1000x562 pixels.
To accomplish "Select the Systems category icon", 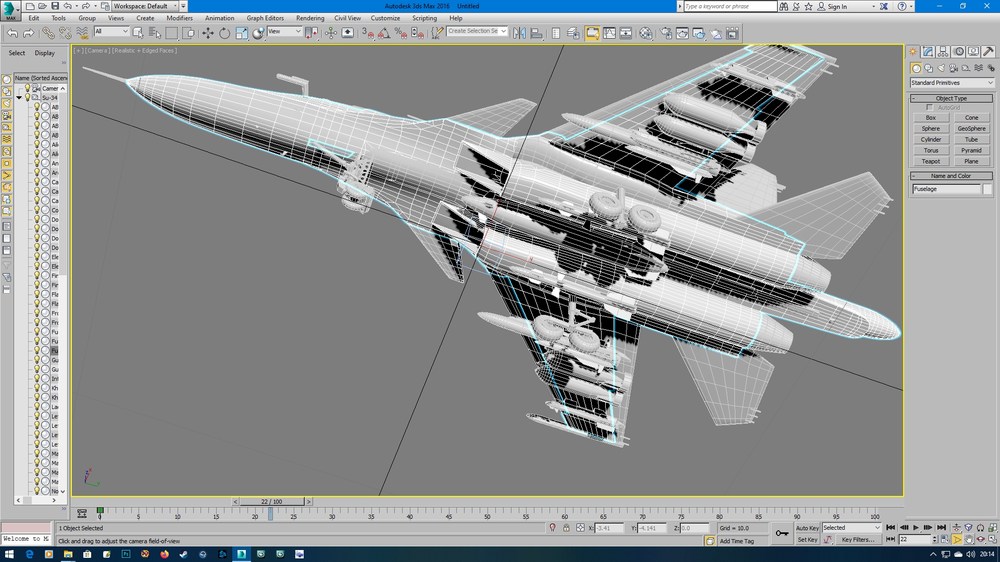I will [x=991, y=68].
